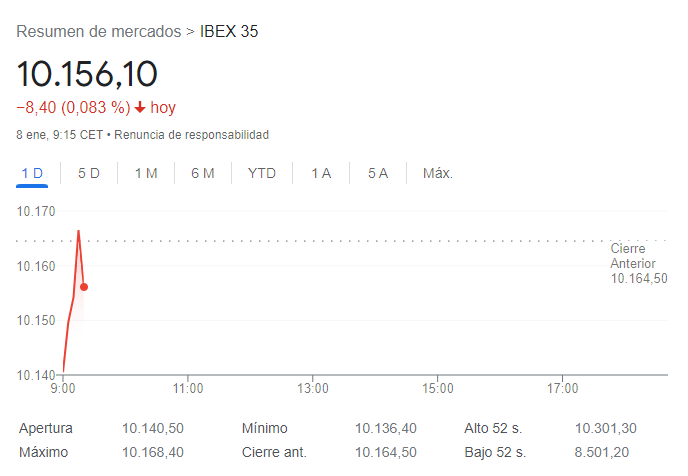Image resolution: width=688 pixels, height=476 pixels.
Task: Switch to the 1 D chart tab
Action: click(32, 173)
